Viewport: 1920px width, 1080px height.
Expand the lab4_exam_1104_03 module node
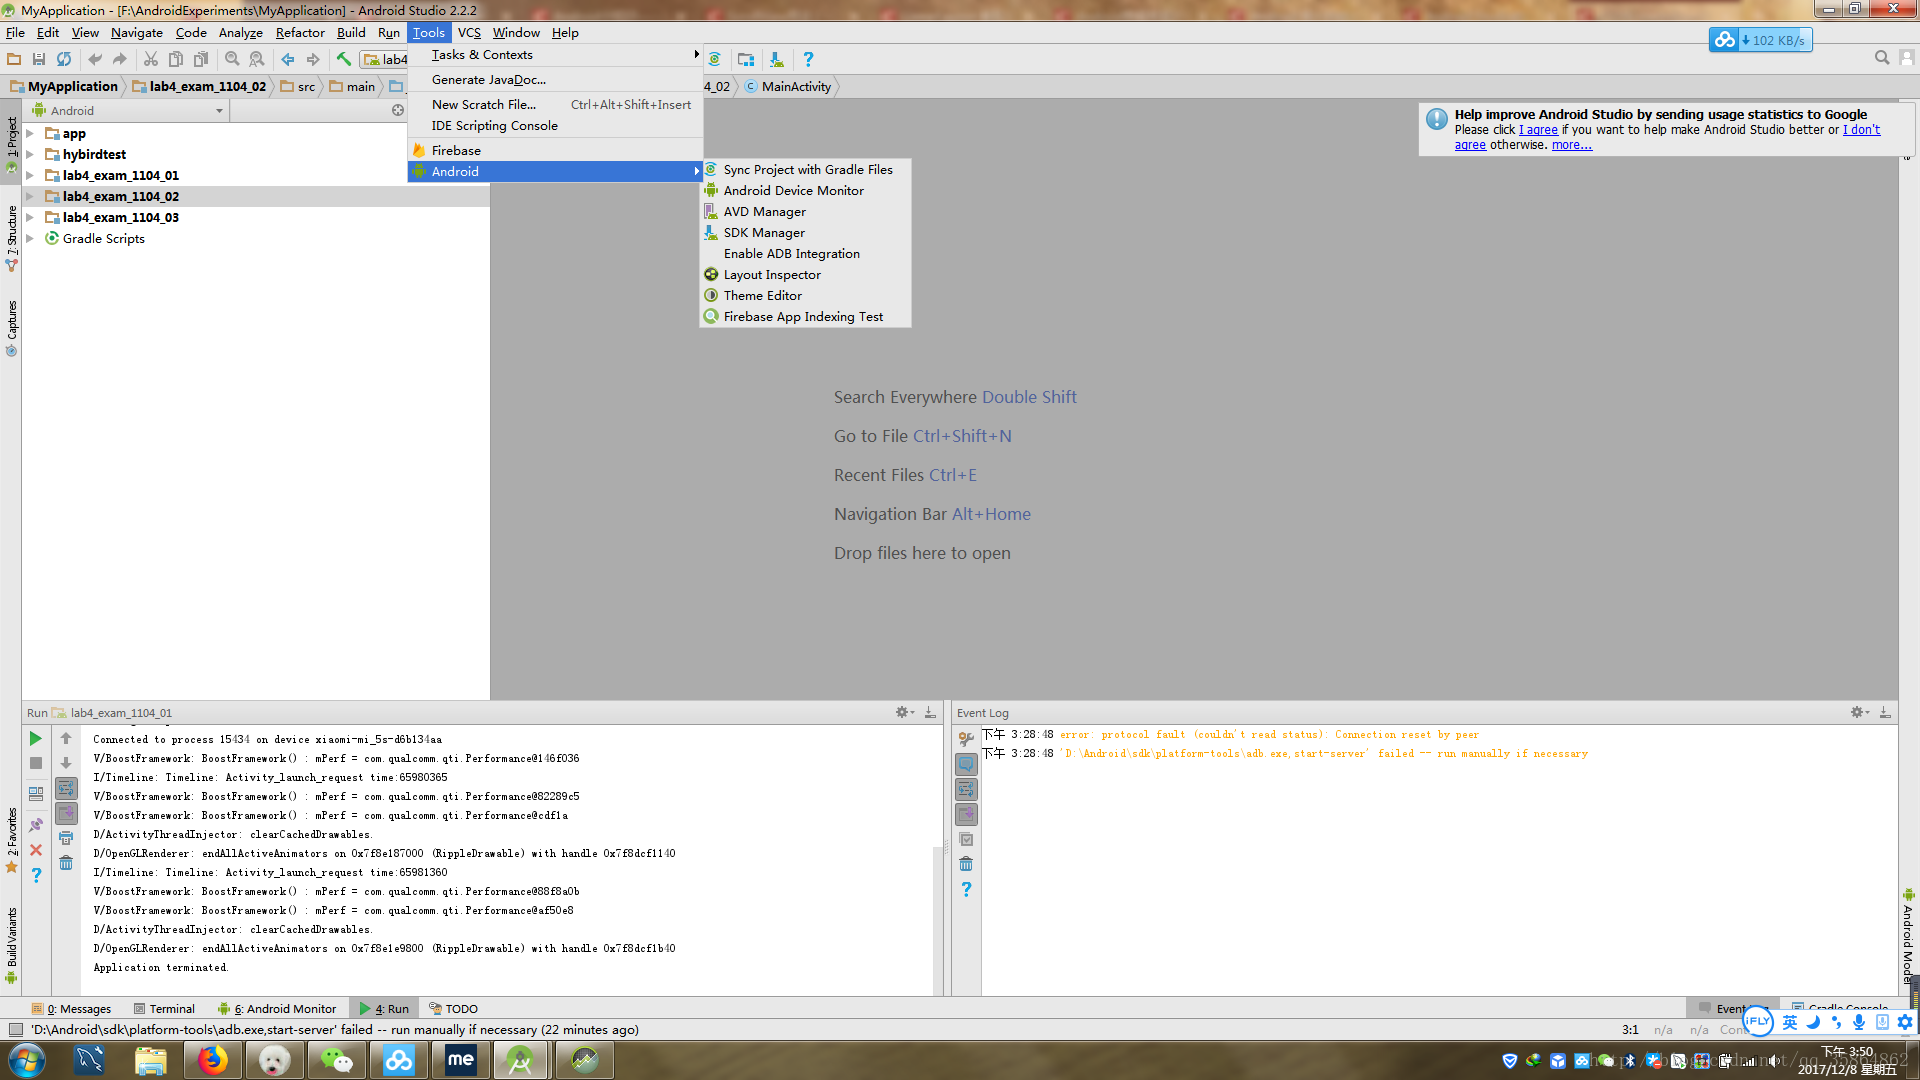coord(30,217)
